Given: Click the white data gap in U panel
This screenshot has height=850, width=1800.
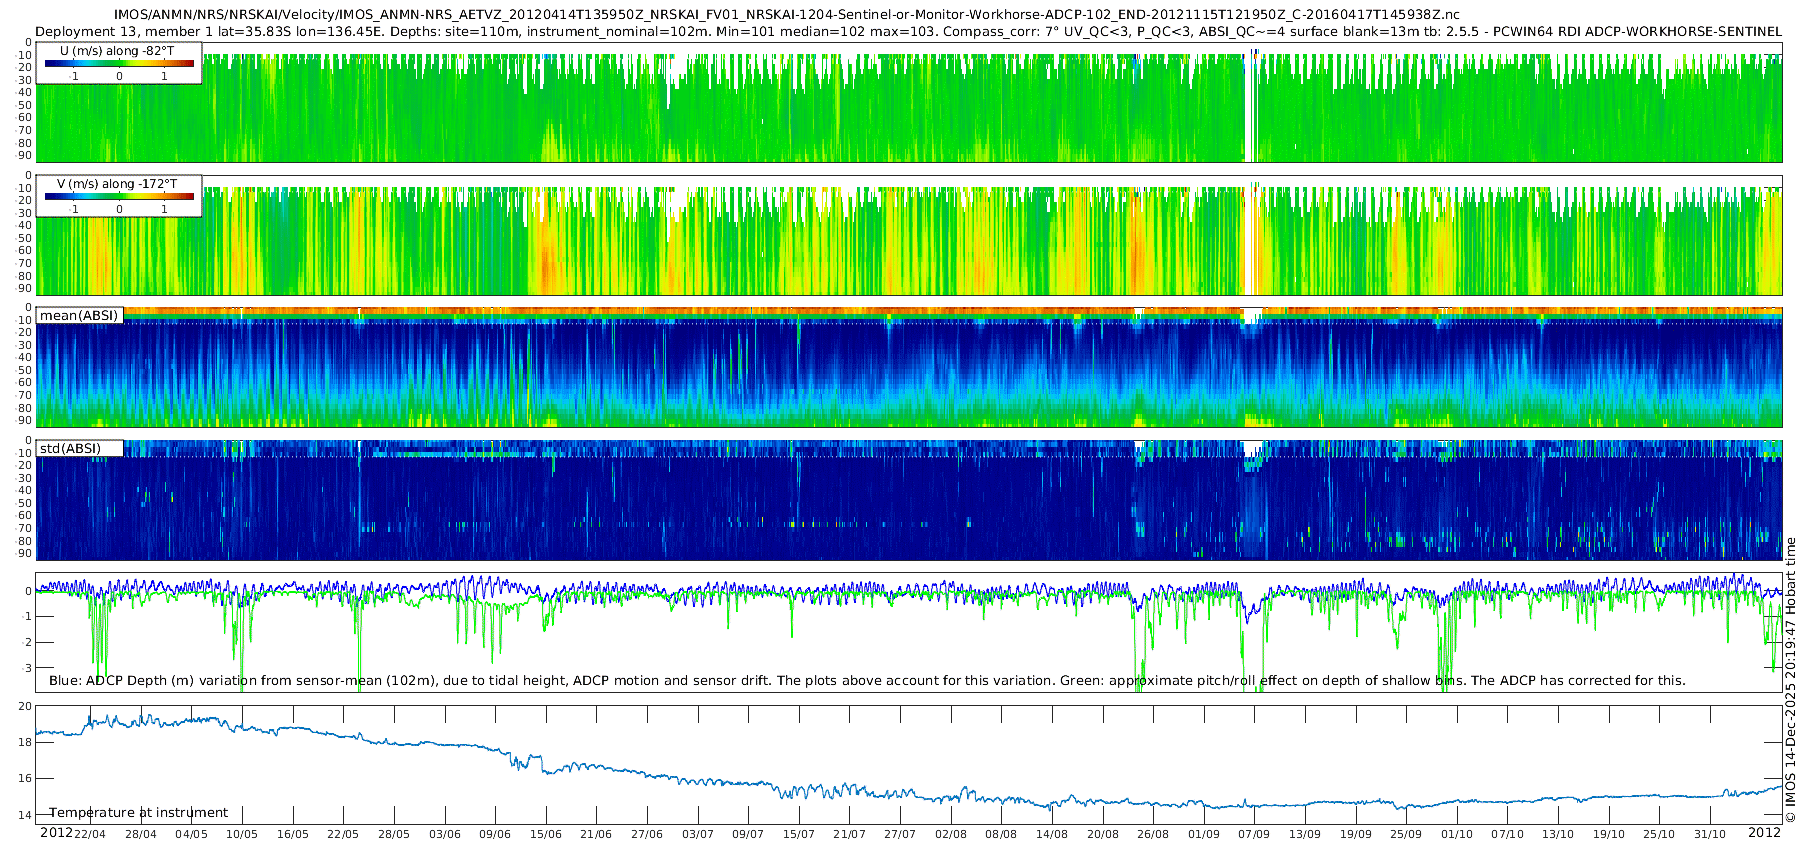Looking at the screenshot, I should pos(1248,105).
